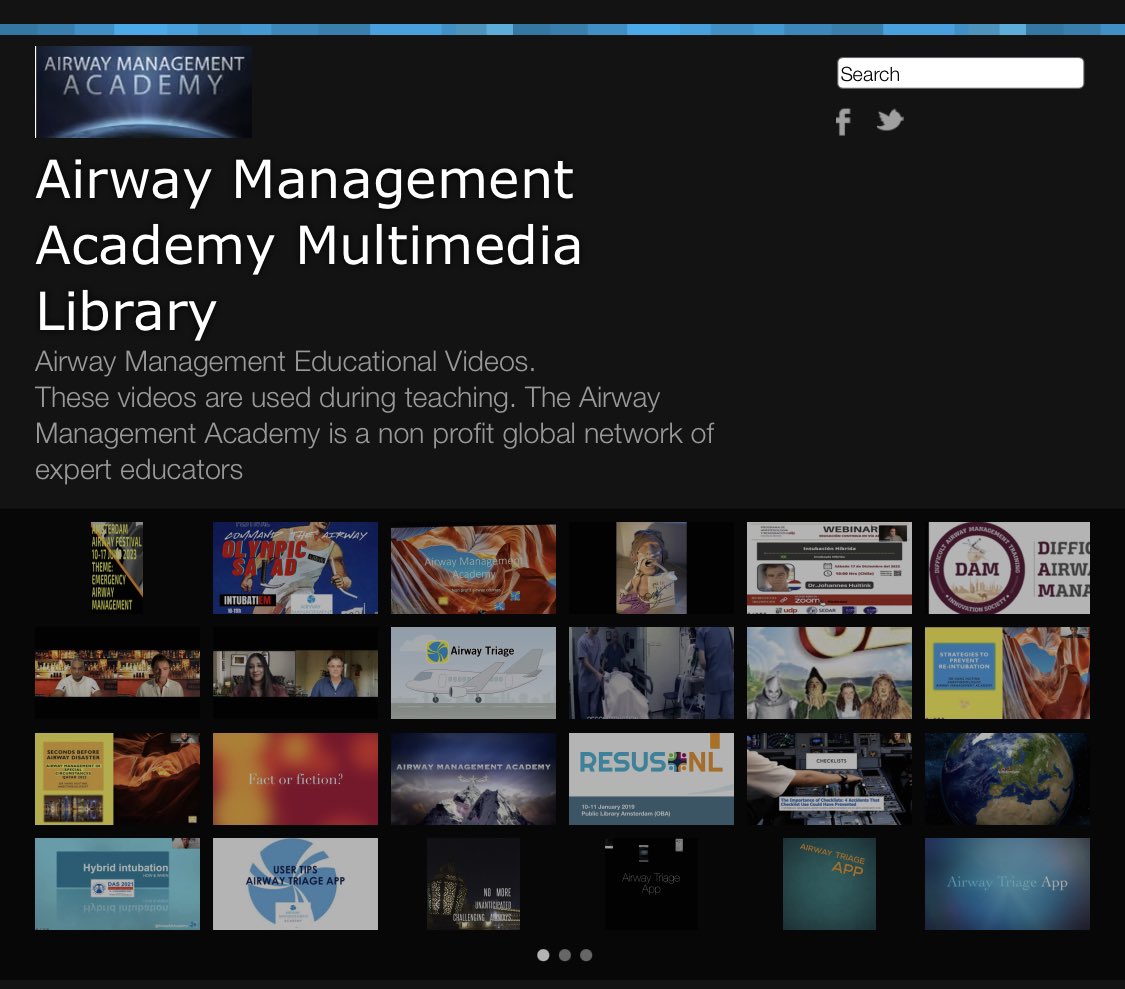Screen dimensions: 1125x989
Task: Open the 'User Tips Airway Triage App' video
Action: [x=295, y=883]
